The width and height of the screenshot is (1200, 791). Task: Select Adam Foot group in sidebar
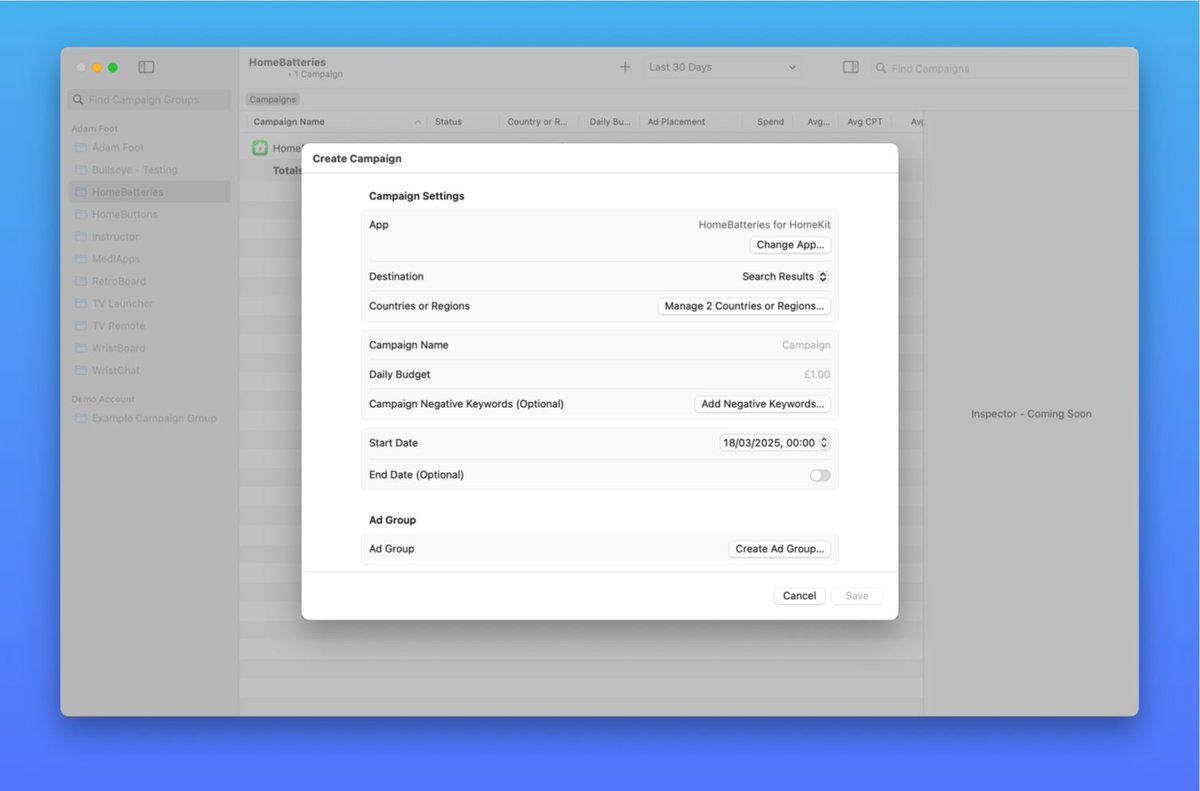[149, 147]
